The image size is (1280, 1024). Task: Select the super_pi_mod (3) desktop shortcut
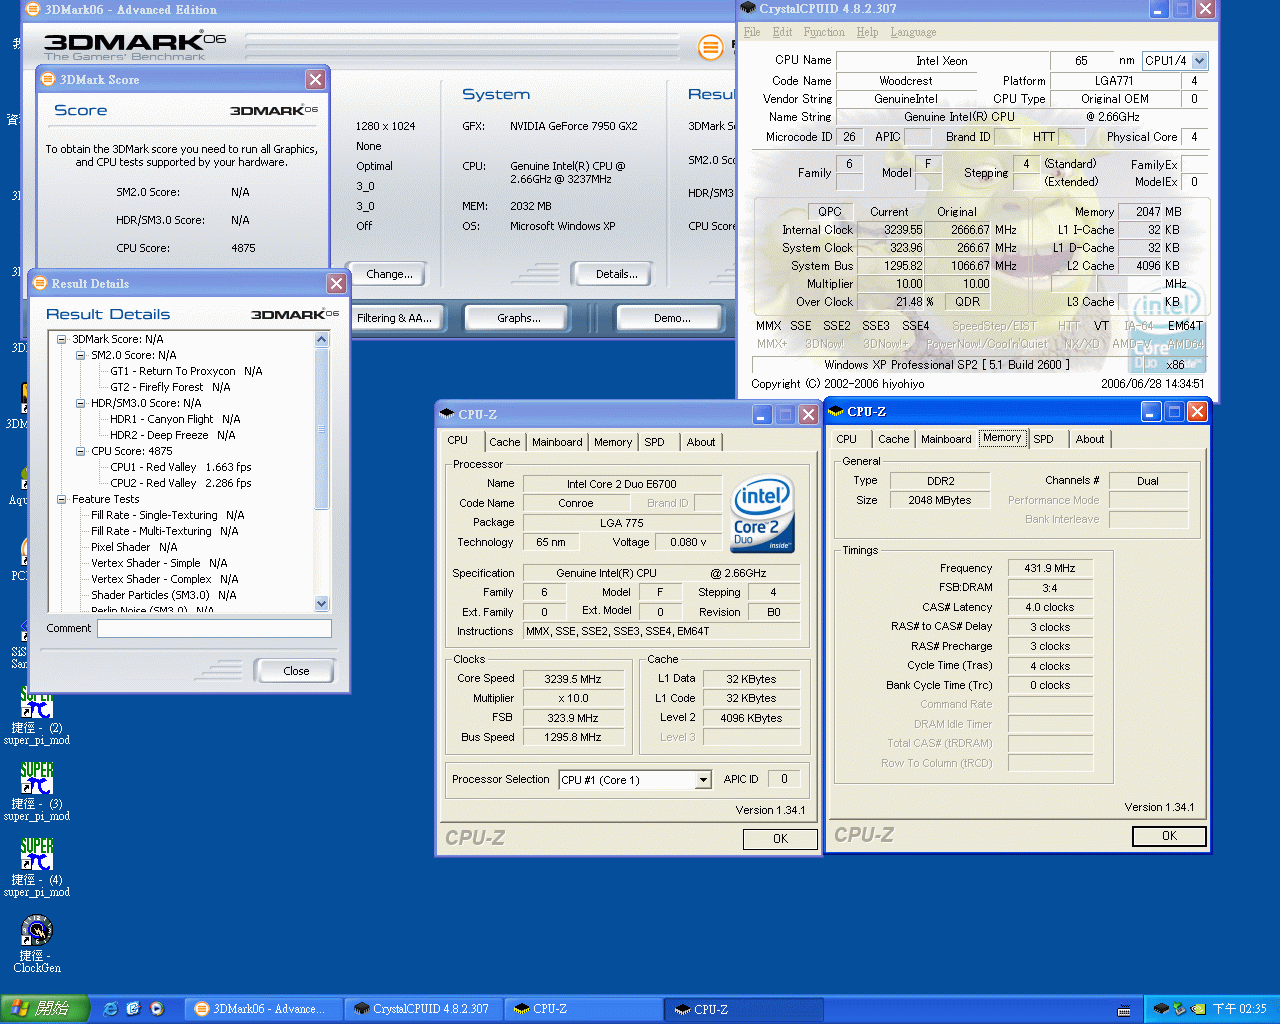37,779
